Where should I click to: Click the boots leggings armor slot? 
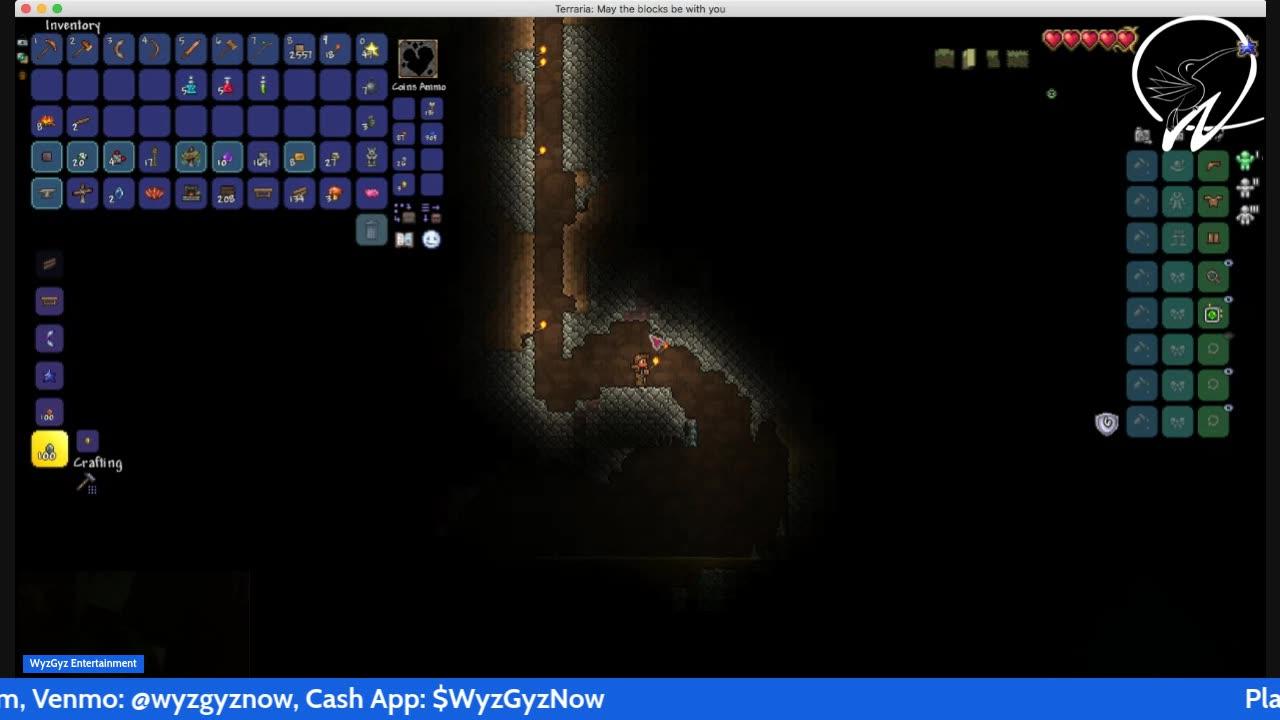tap(1213, 239)
